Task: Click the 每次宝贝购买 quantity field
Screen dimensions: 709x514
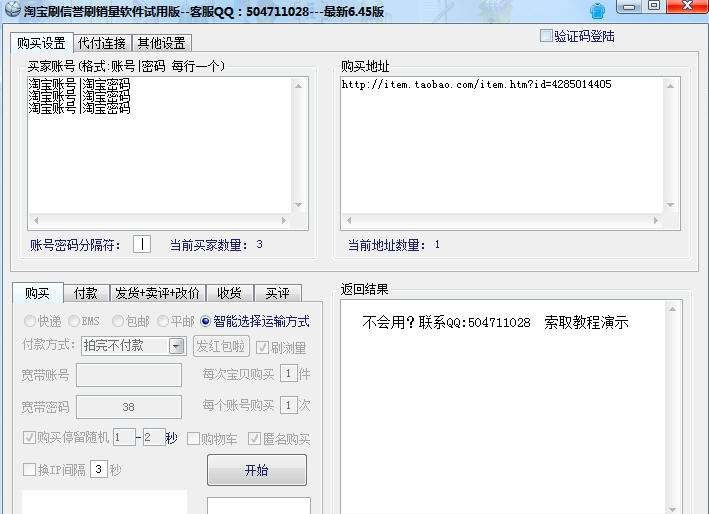Action: click(289, 374)
